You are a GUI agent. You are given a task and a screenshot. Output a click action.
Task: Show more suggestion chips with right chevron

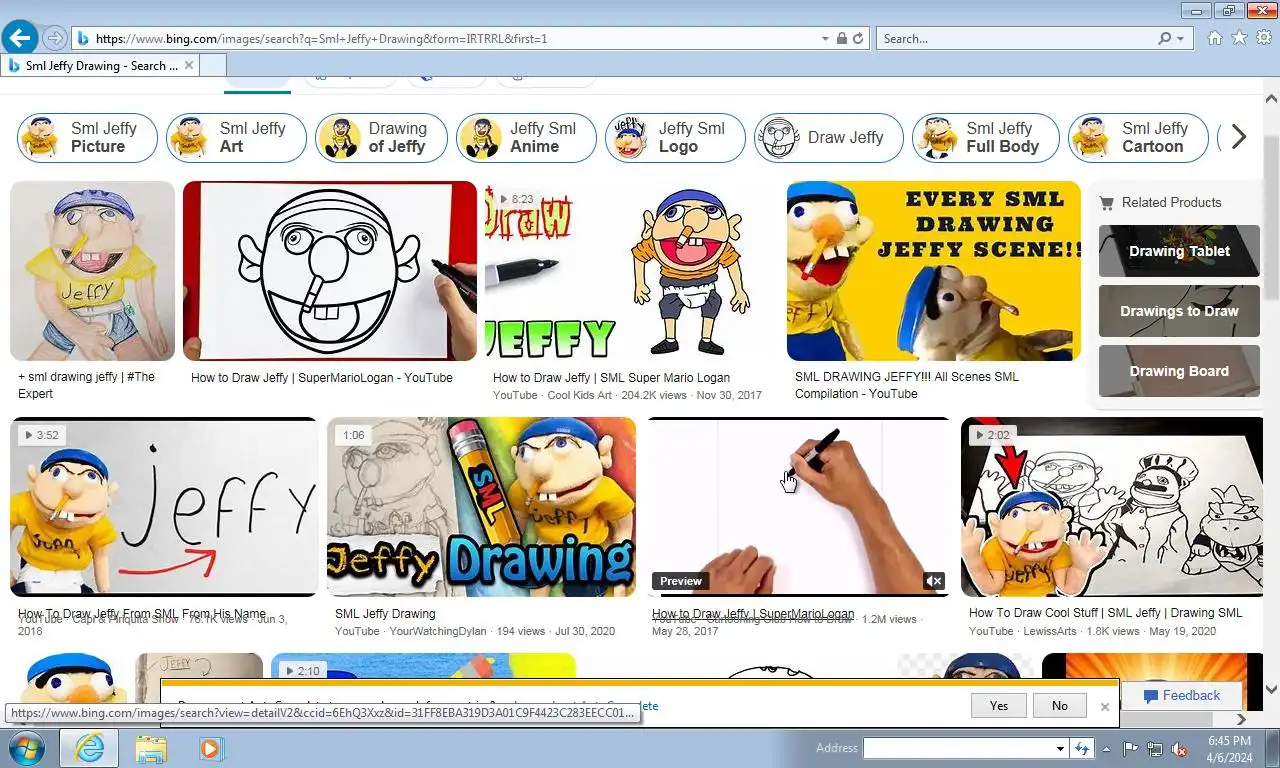(x=1239, y=137)
